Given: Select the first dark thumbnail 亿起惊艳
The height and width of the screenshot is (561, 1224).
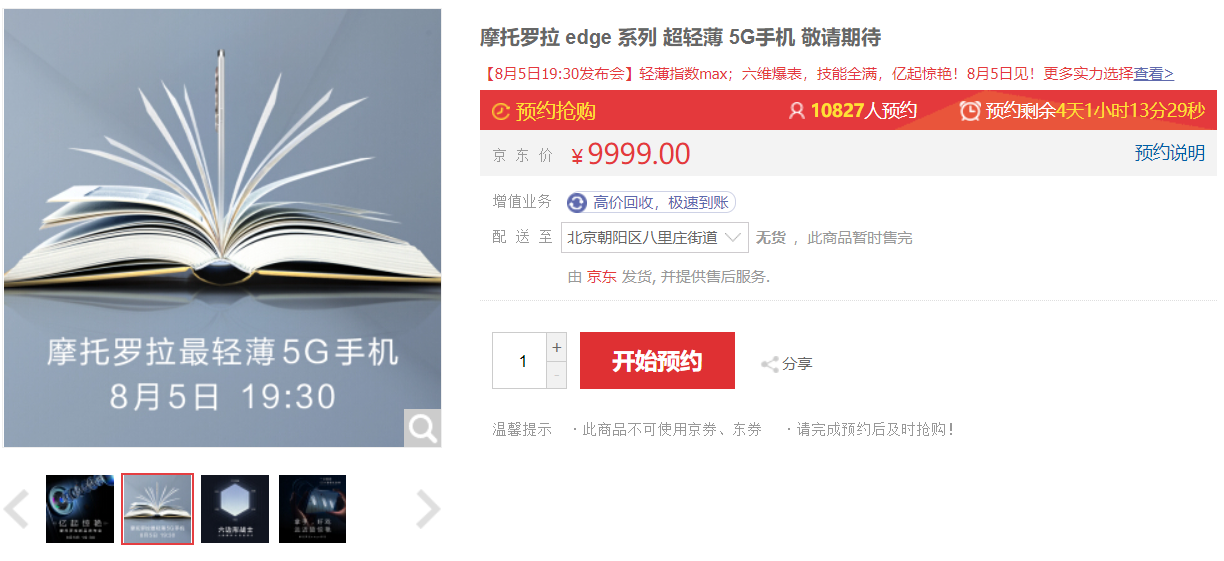Looking at the screenshot, I should click(x=80, y=509).
